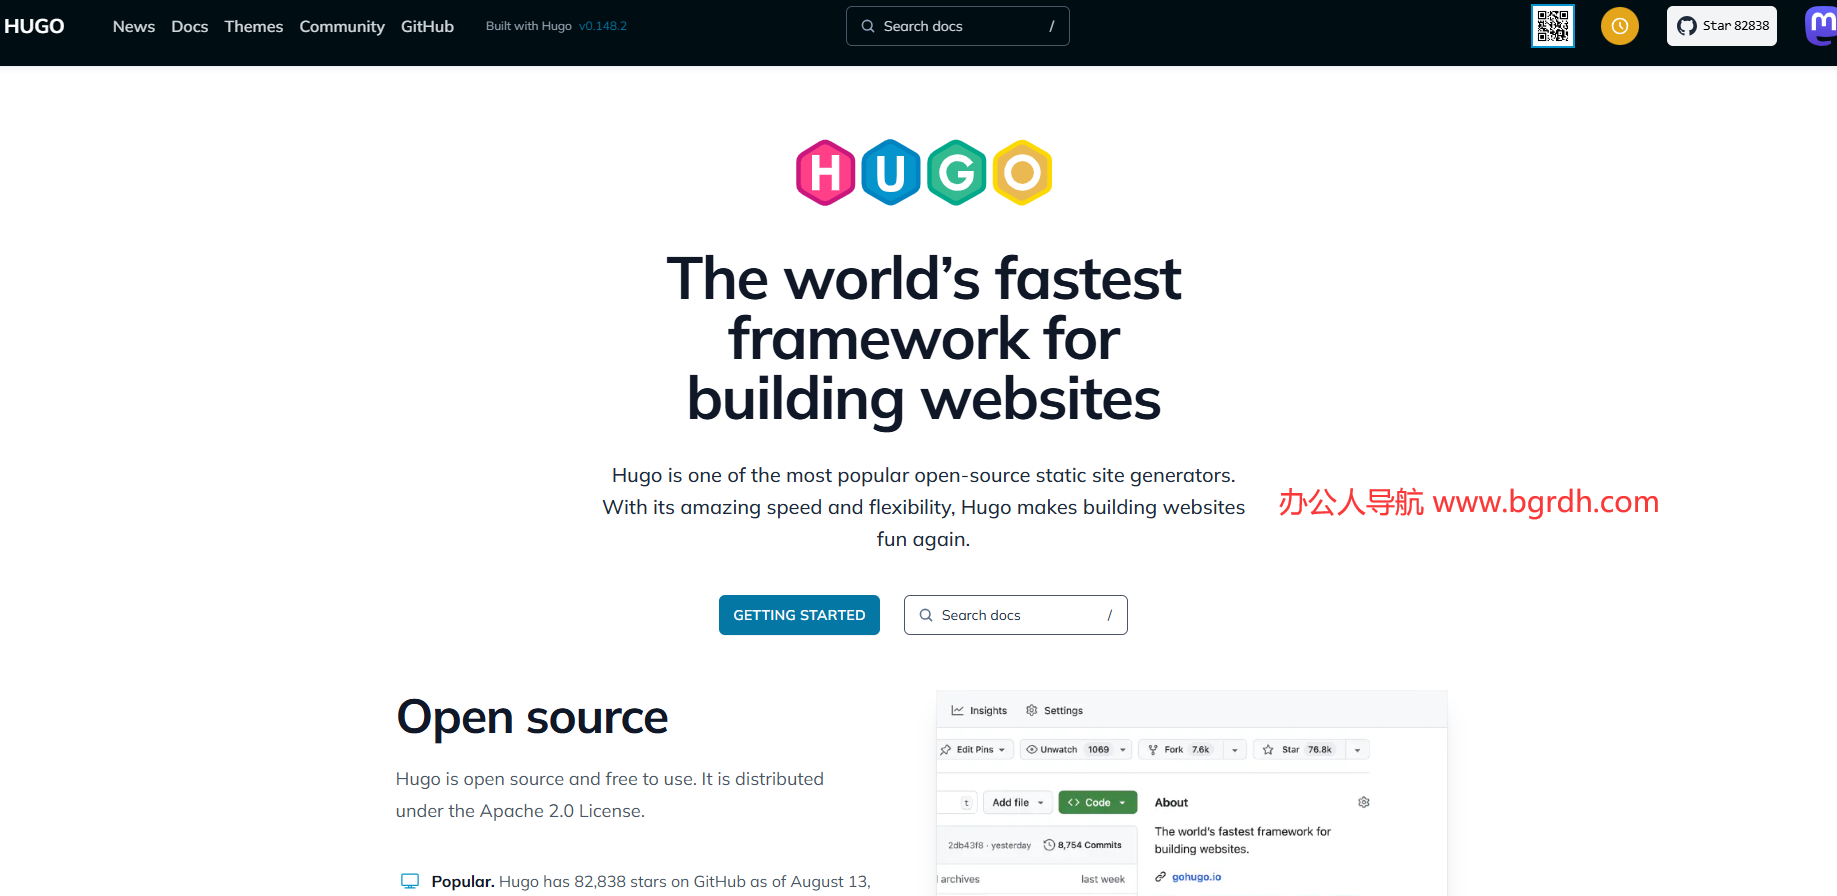The image size is (1837, 896).
Task: Click the Search docs box below headline
Action: (1015, 615)
